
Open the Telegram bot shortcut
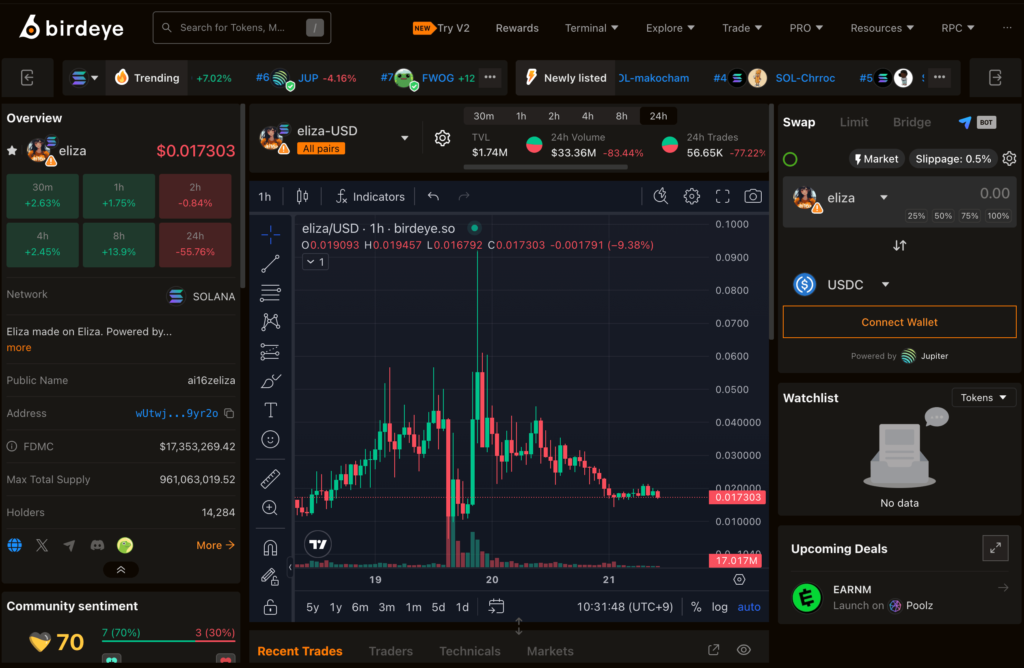tap(977, 122)
